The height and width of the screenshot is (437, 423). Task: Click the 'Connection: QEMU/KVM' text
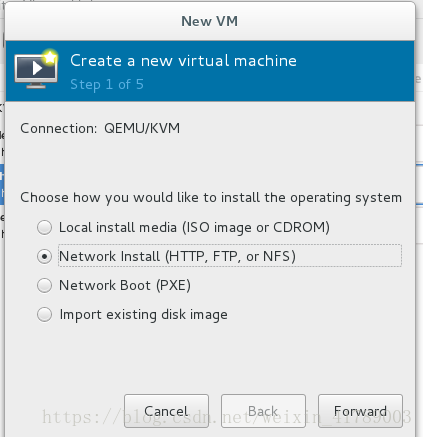(100, 128)
